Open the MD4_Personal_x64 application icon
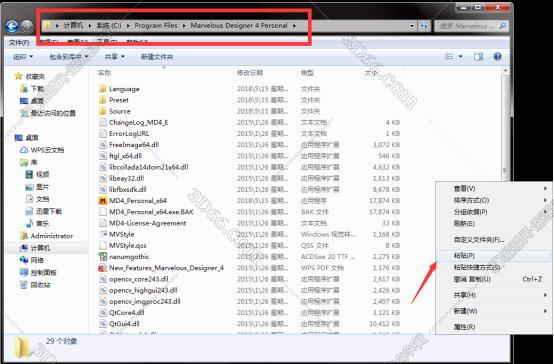 tap(102, 201)
